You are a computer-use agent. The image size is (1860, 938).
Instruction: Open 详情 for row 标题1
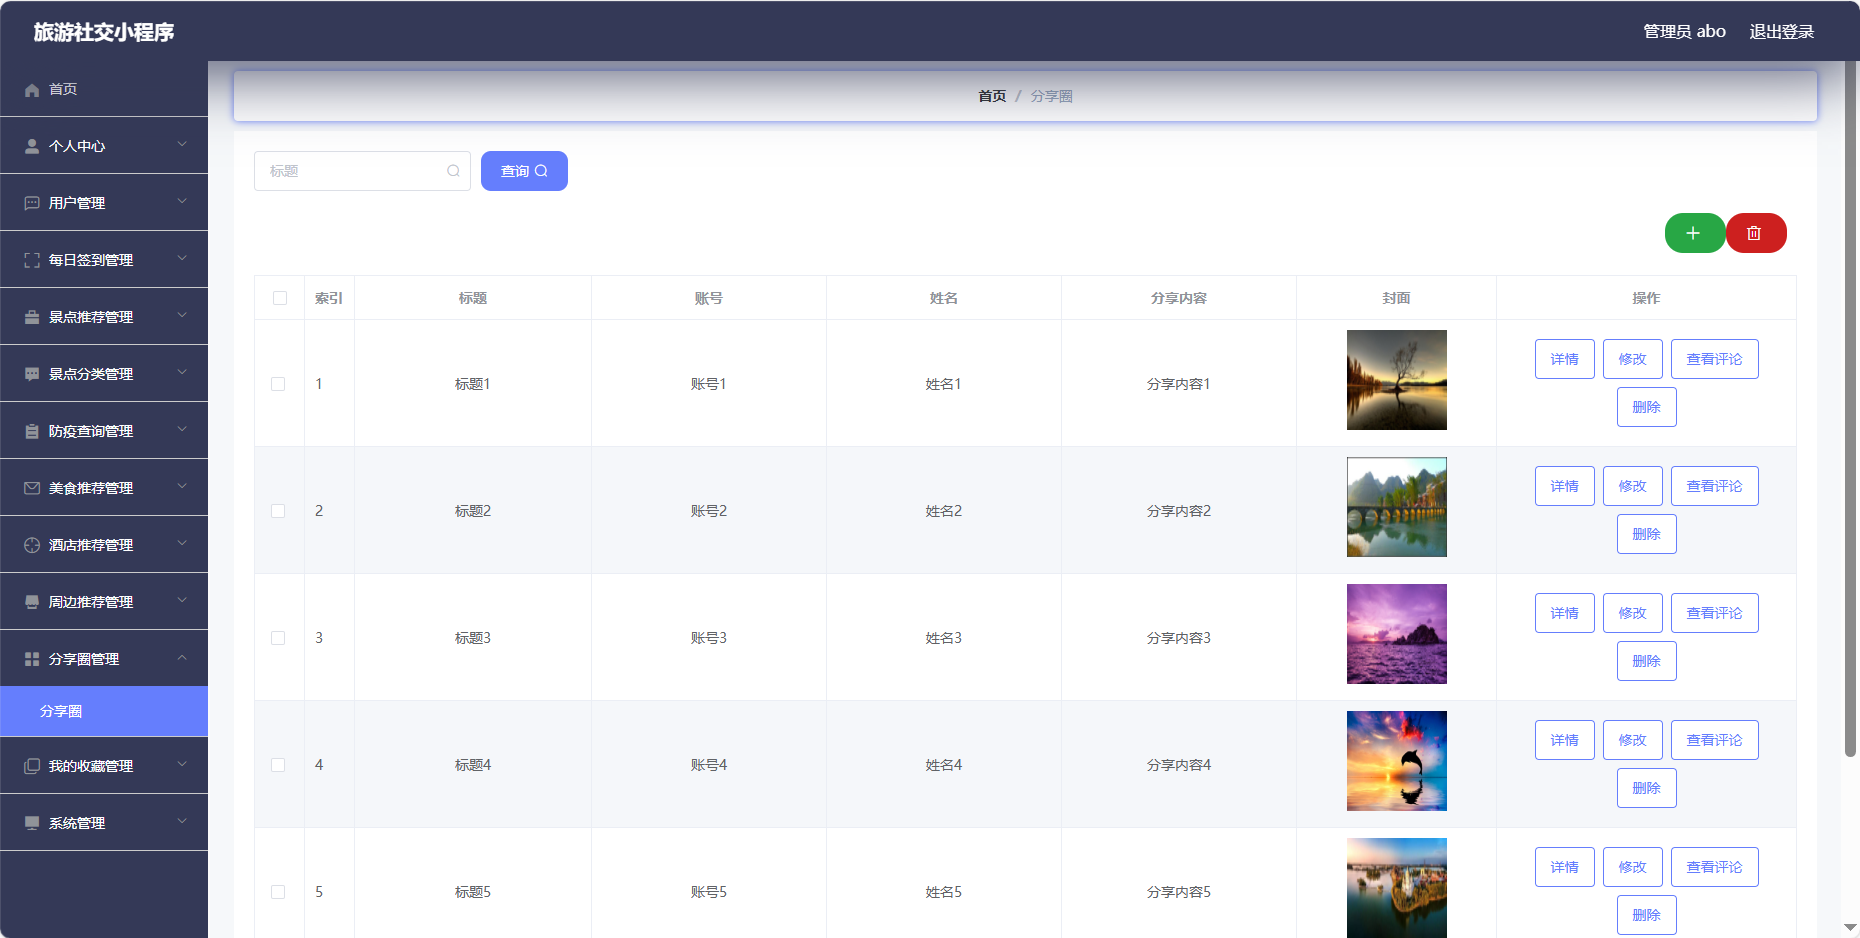click(1565, 359)
